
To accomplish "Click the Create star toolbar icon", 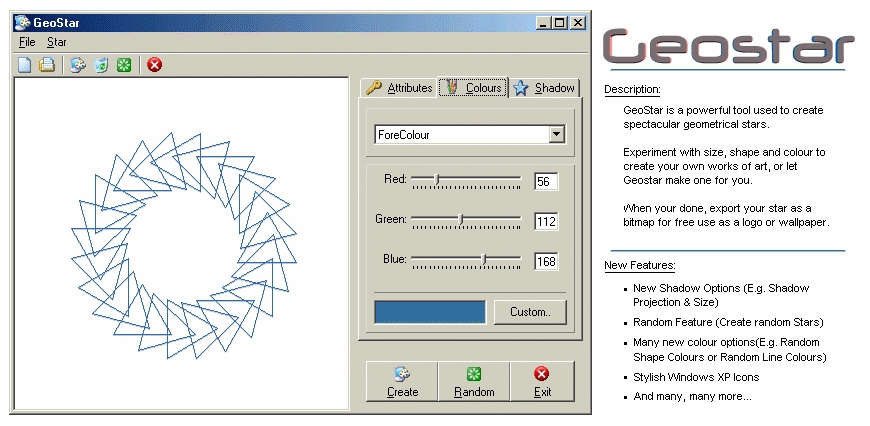I will (78, 65).
